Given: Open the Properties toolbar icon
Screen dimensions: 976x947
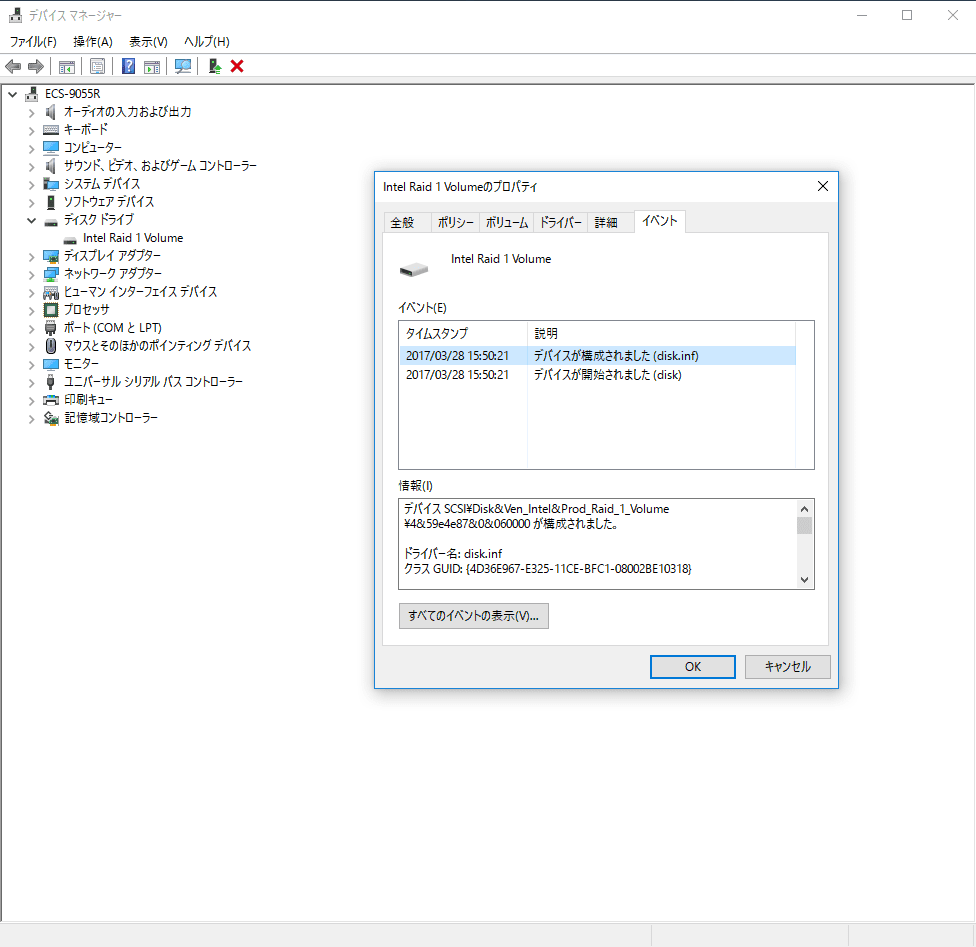Looking at the screenshot, I should pyautogui.click(x=97, y=66).
